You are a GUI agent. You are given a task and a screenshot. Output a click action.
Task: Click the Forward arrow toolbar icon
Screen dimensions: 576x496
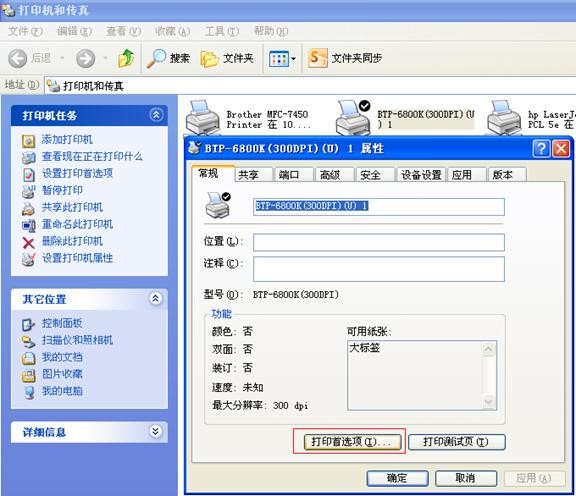(86, 58)
